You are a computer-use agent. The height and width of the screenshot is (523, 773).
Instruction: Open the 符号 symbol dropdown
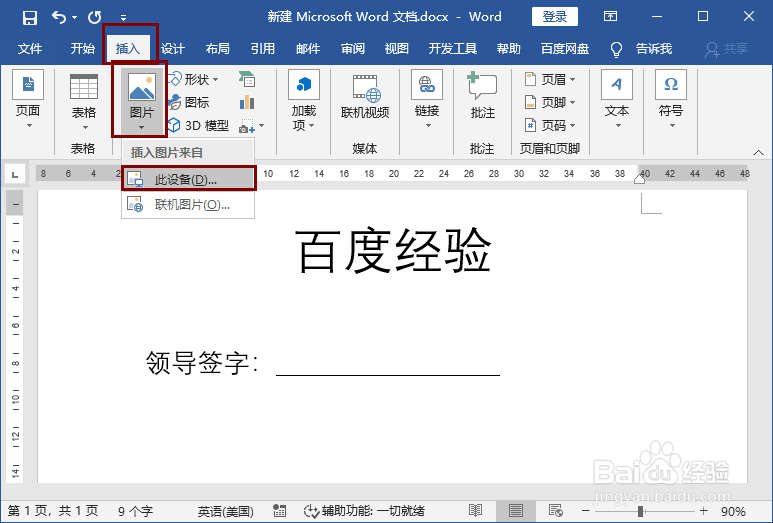pos(671,100)
